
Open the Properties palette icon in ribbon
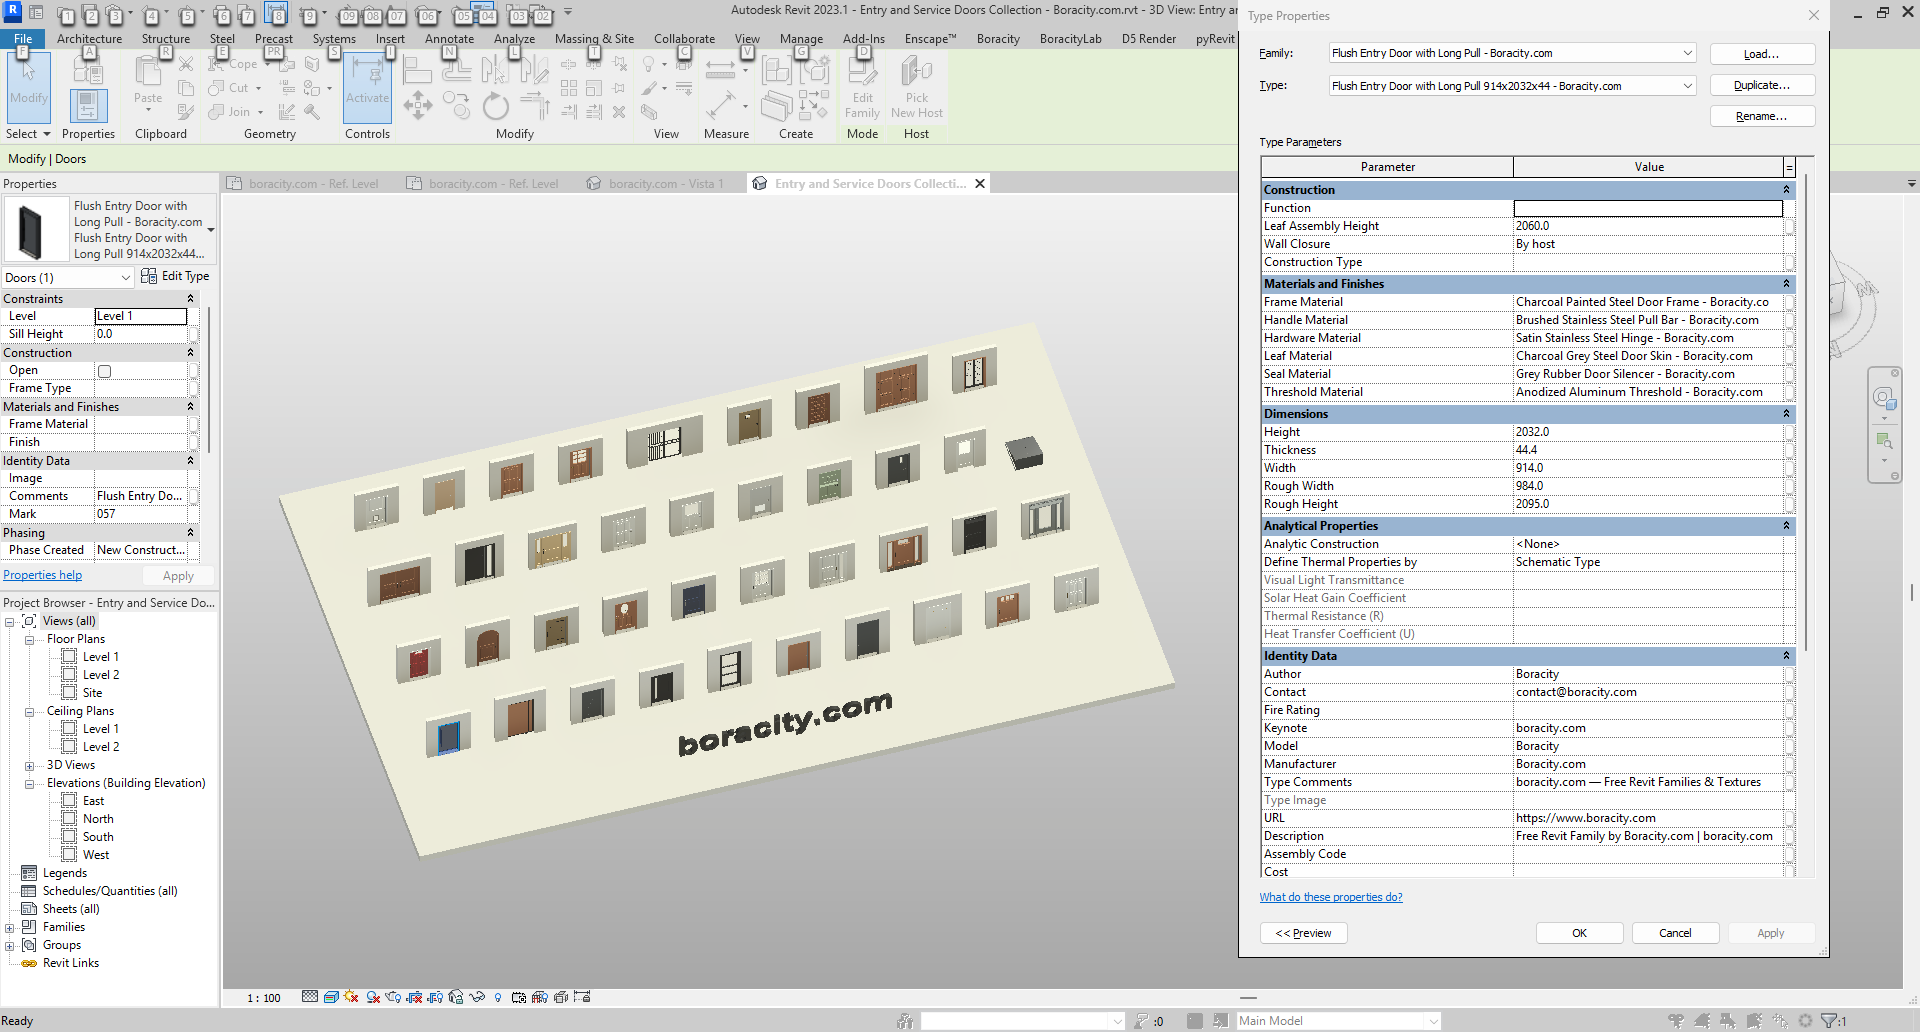88,106
